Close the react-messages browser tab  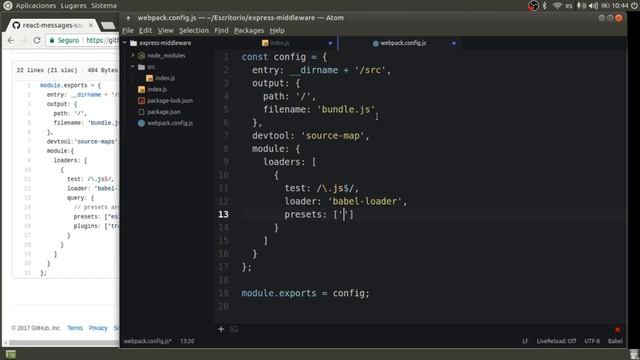91,25
